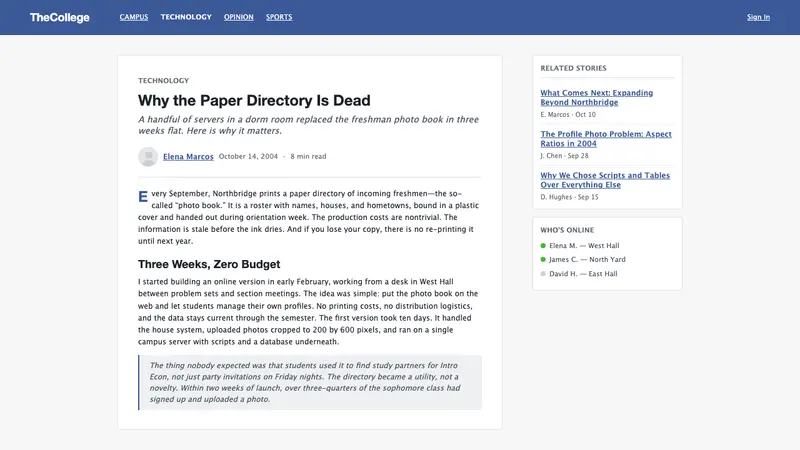
Task: Open the Campus section
Action: coord(134,17)
